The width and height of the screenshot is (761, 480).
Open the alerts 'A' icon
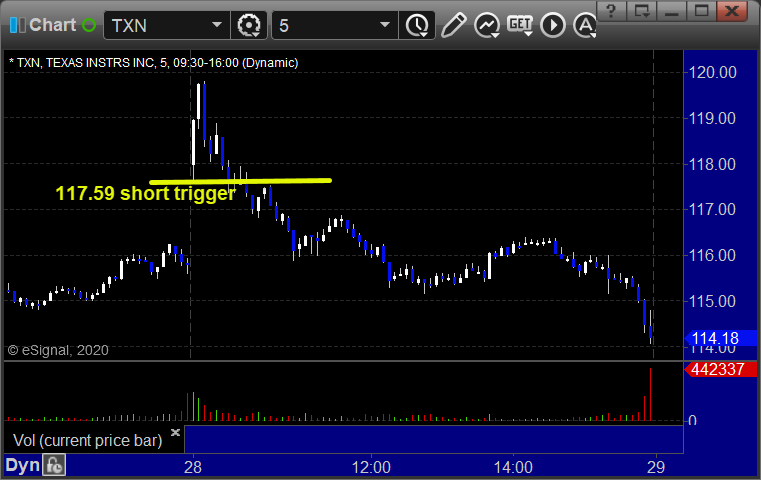coord(585,25)
